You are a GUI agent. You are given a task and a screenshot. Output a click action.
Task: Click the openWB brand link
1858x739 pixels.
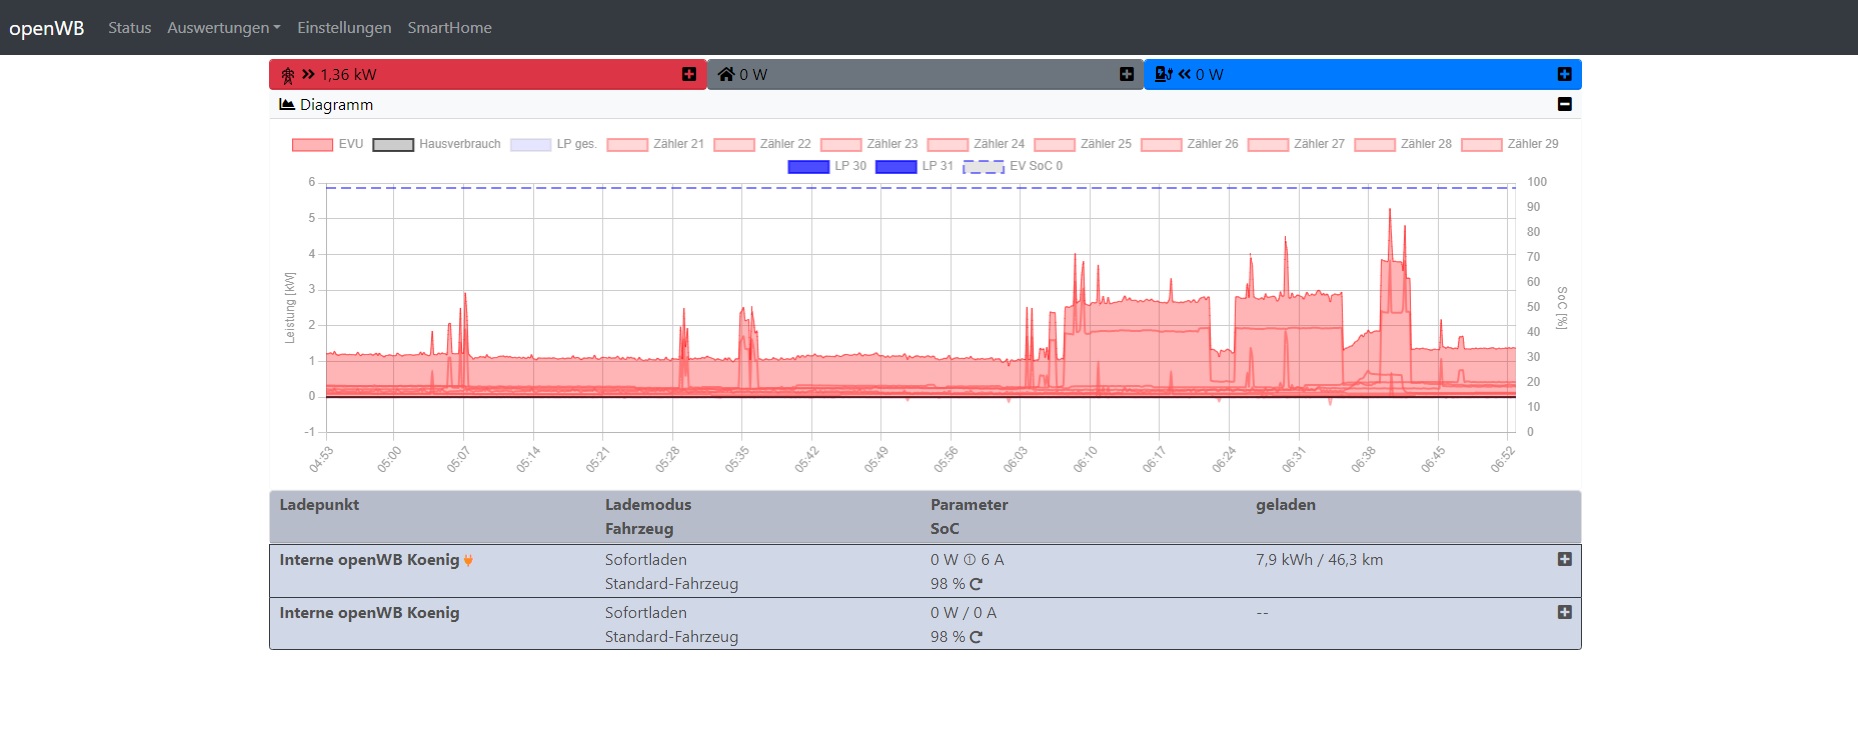[47, 28]
